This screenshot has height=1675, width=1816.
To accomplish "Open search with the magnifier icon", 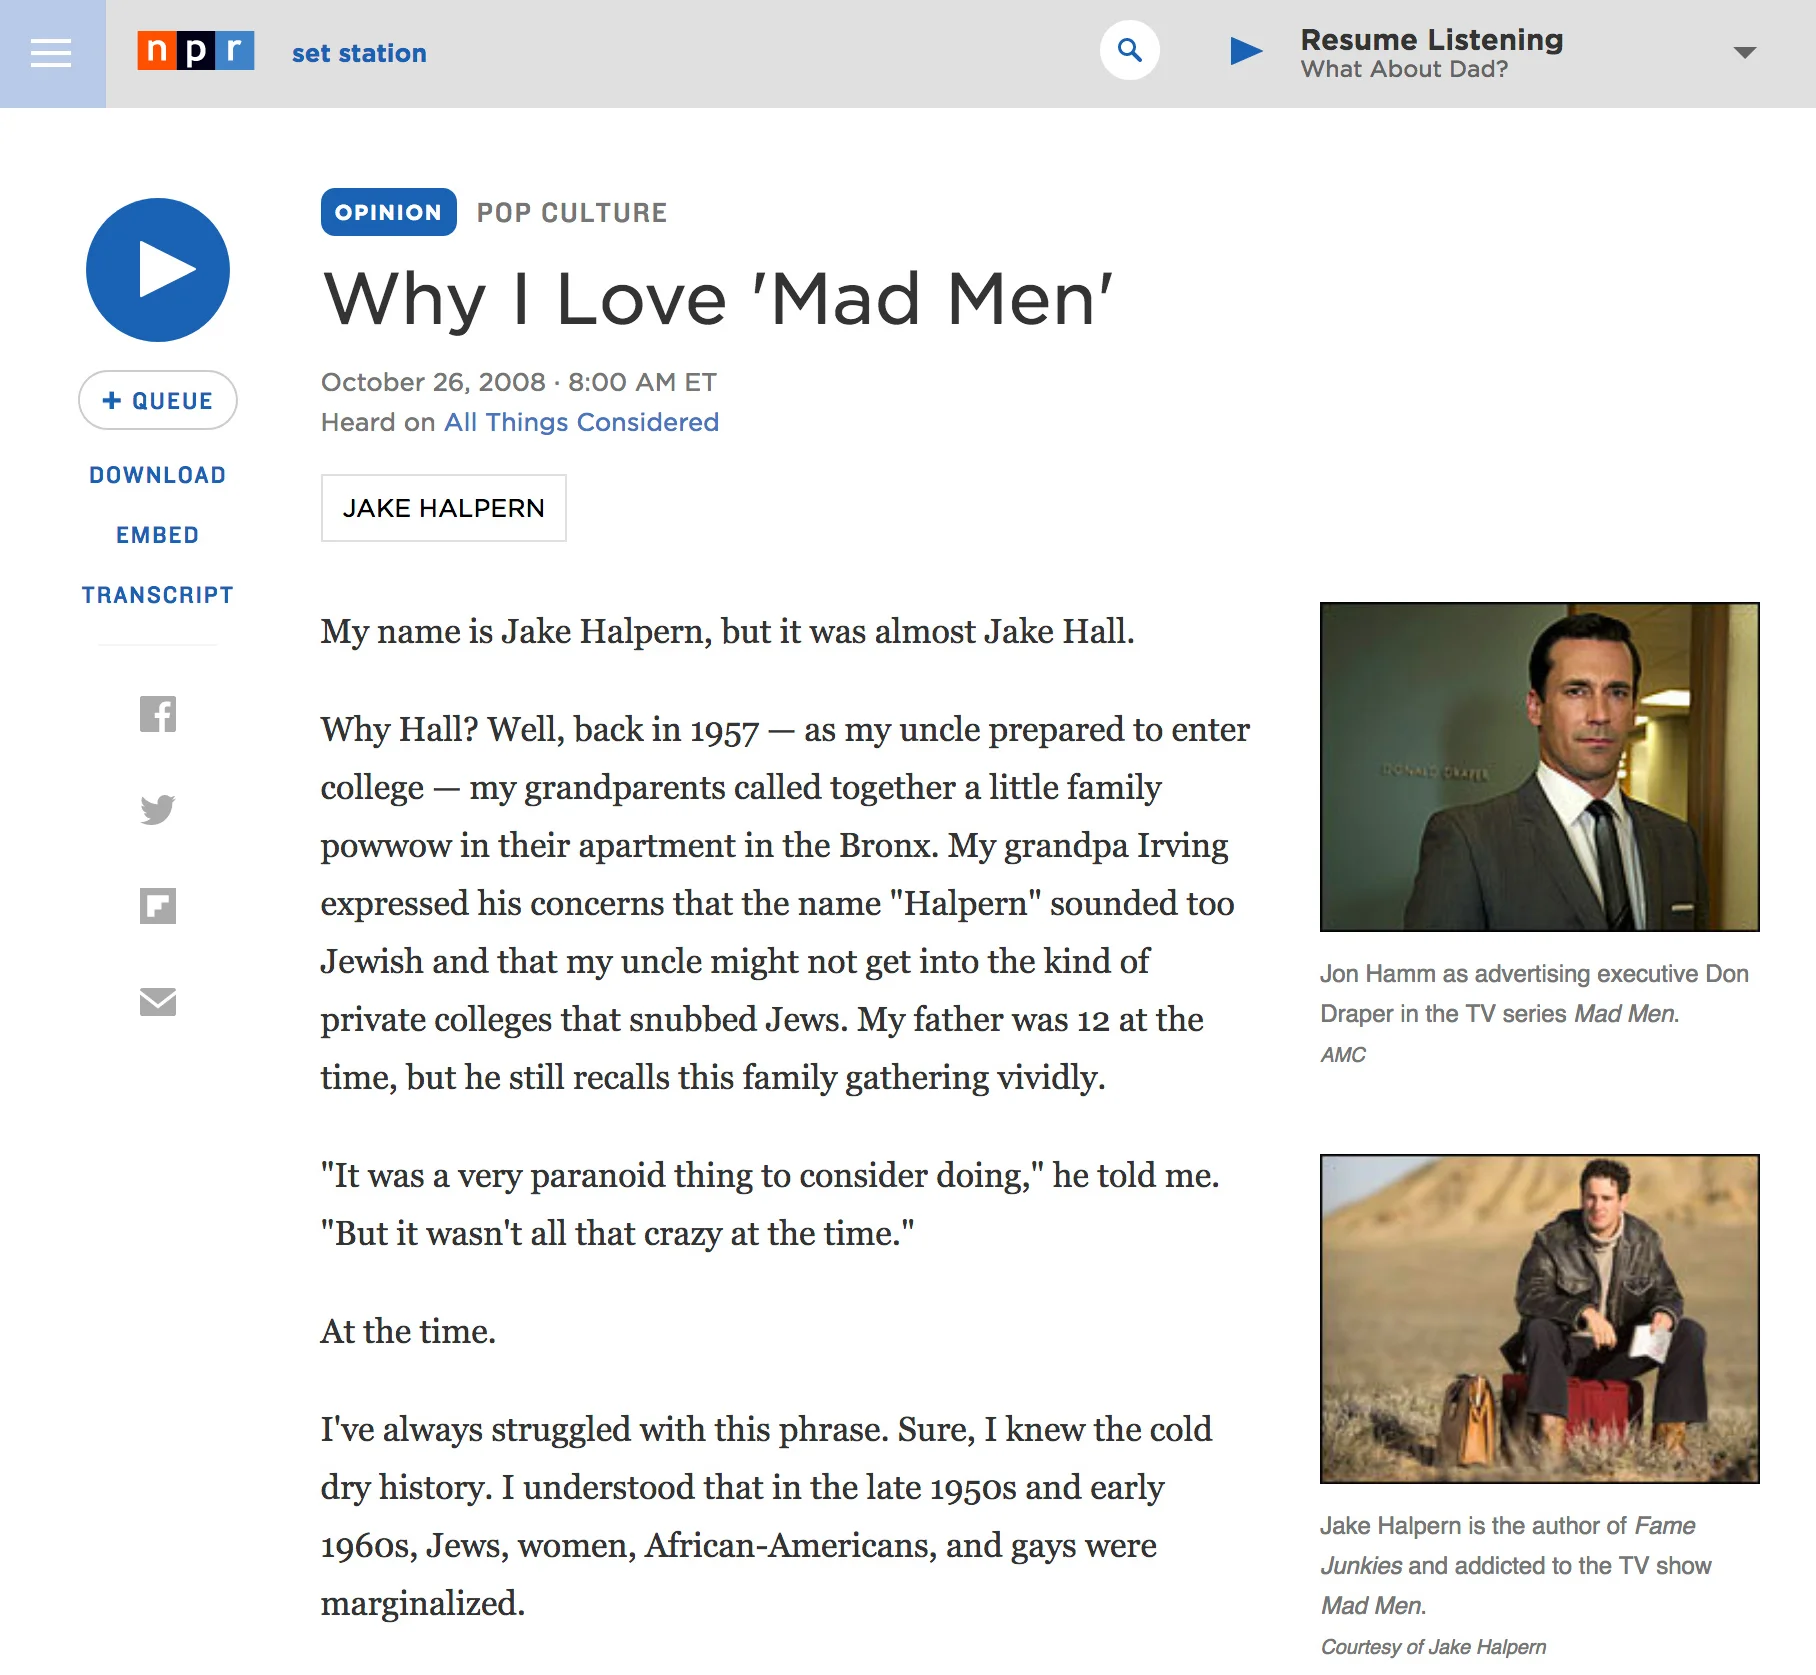I will [1130, 50].
